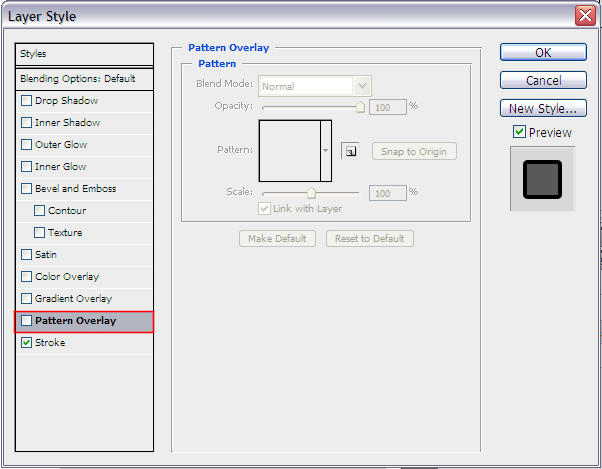Click the create new preset from pattern icon
The width and height of the screenshot is (602, 469).
coord(350,151)
